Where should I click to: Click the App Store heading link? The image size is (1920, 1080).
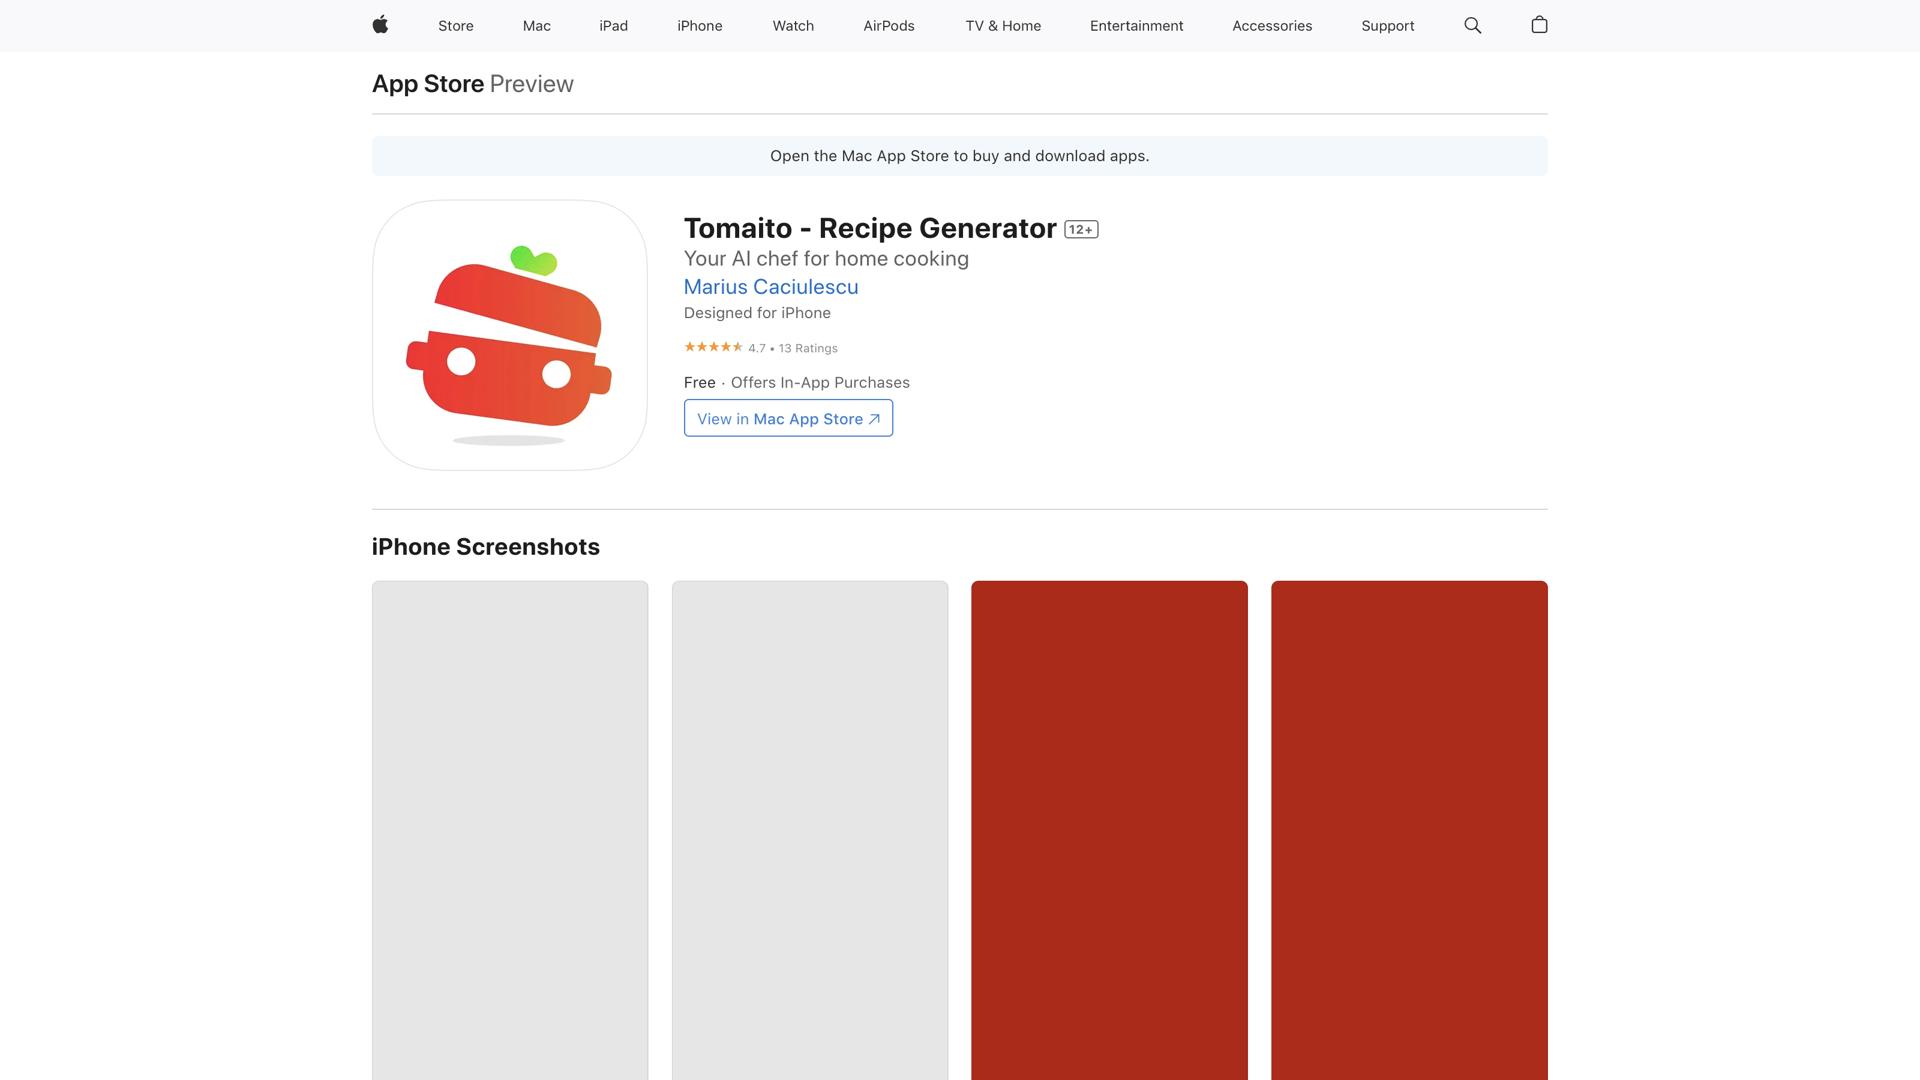(x=428, y=84)
